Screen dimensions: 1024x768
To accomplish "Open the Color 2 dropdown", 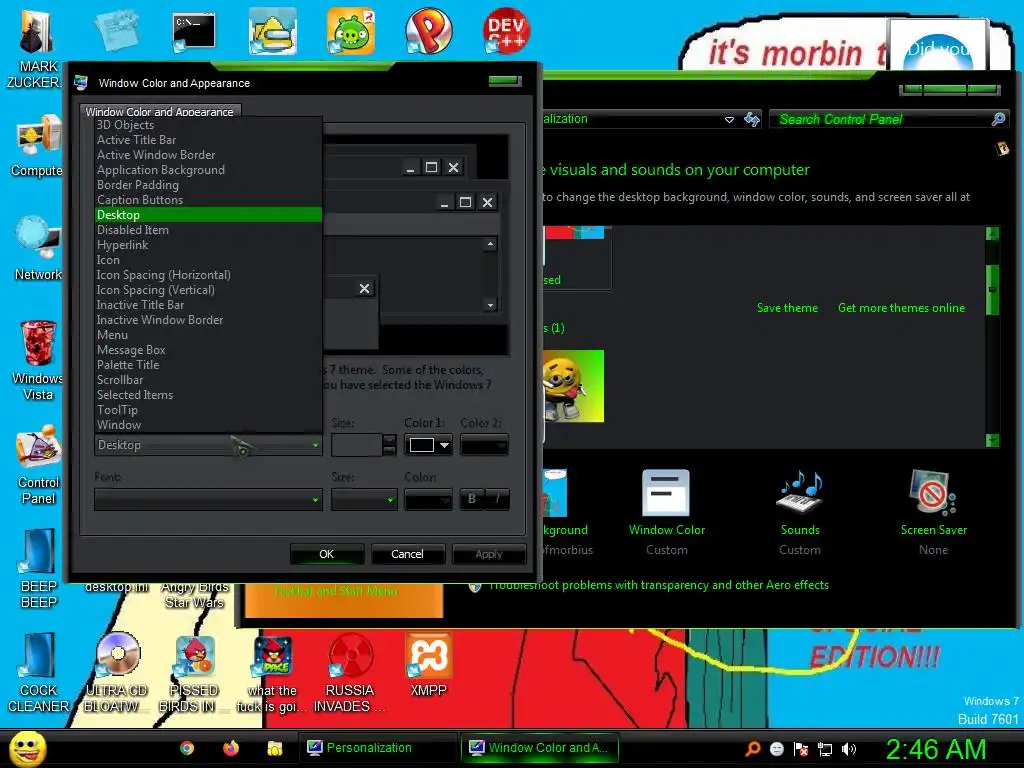I will click(485, 445).
